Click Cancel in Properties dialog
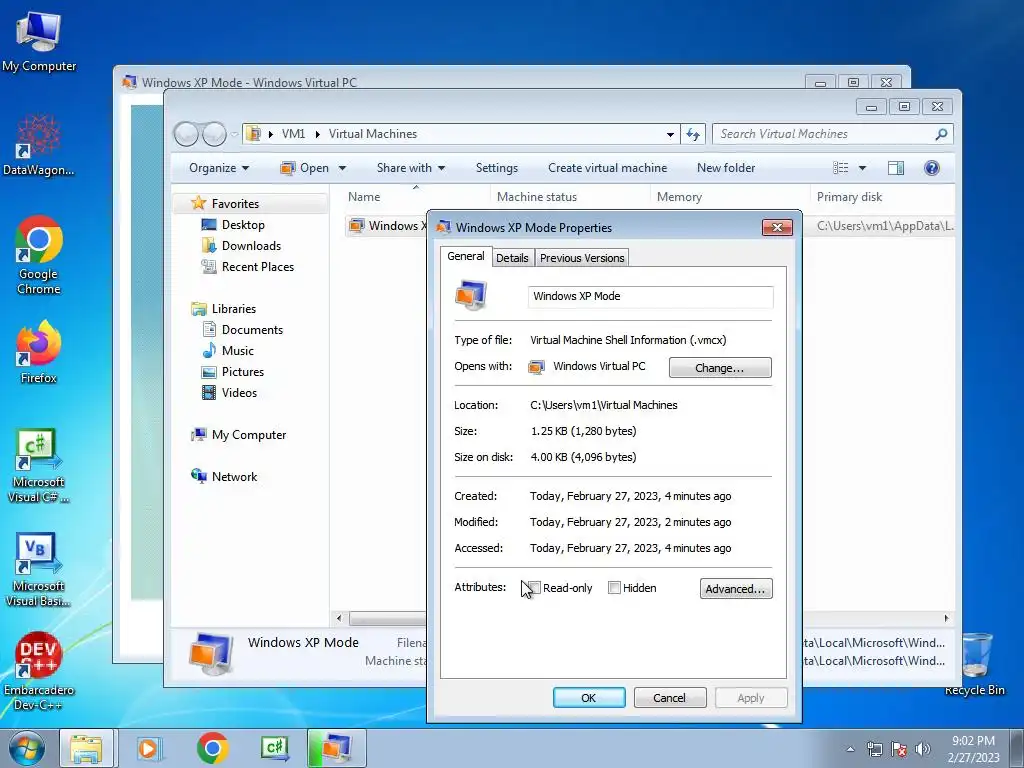Screen dimensions: 1024x768 coord(669,697)
